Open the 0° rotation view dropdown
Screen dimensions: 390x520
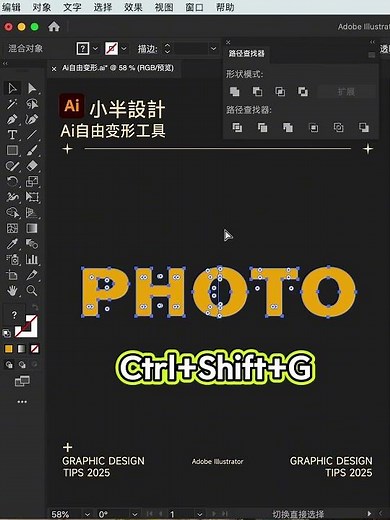pos(135,514)
